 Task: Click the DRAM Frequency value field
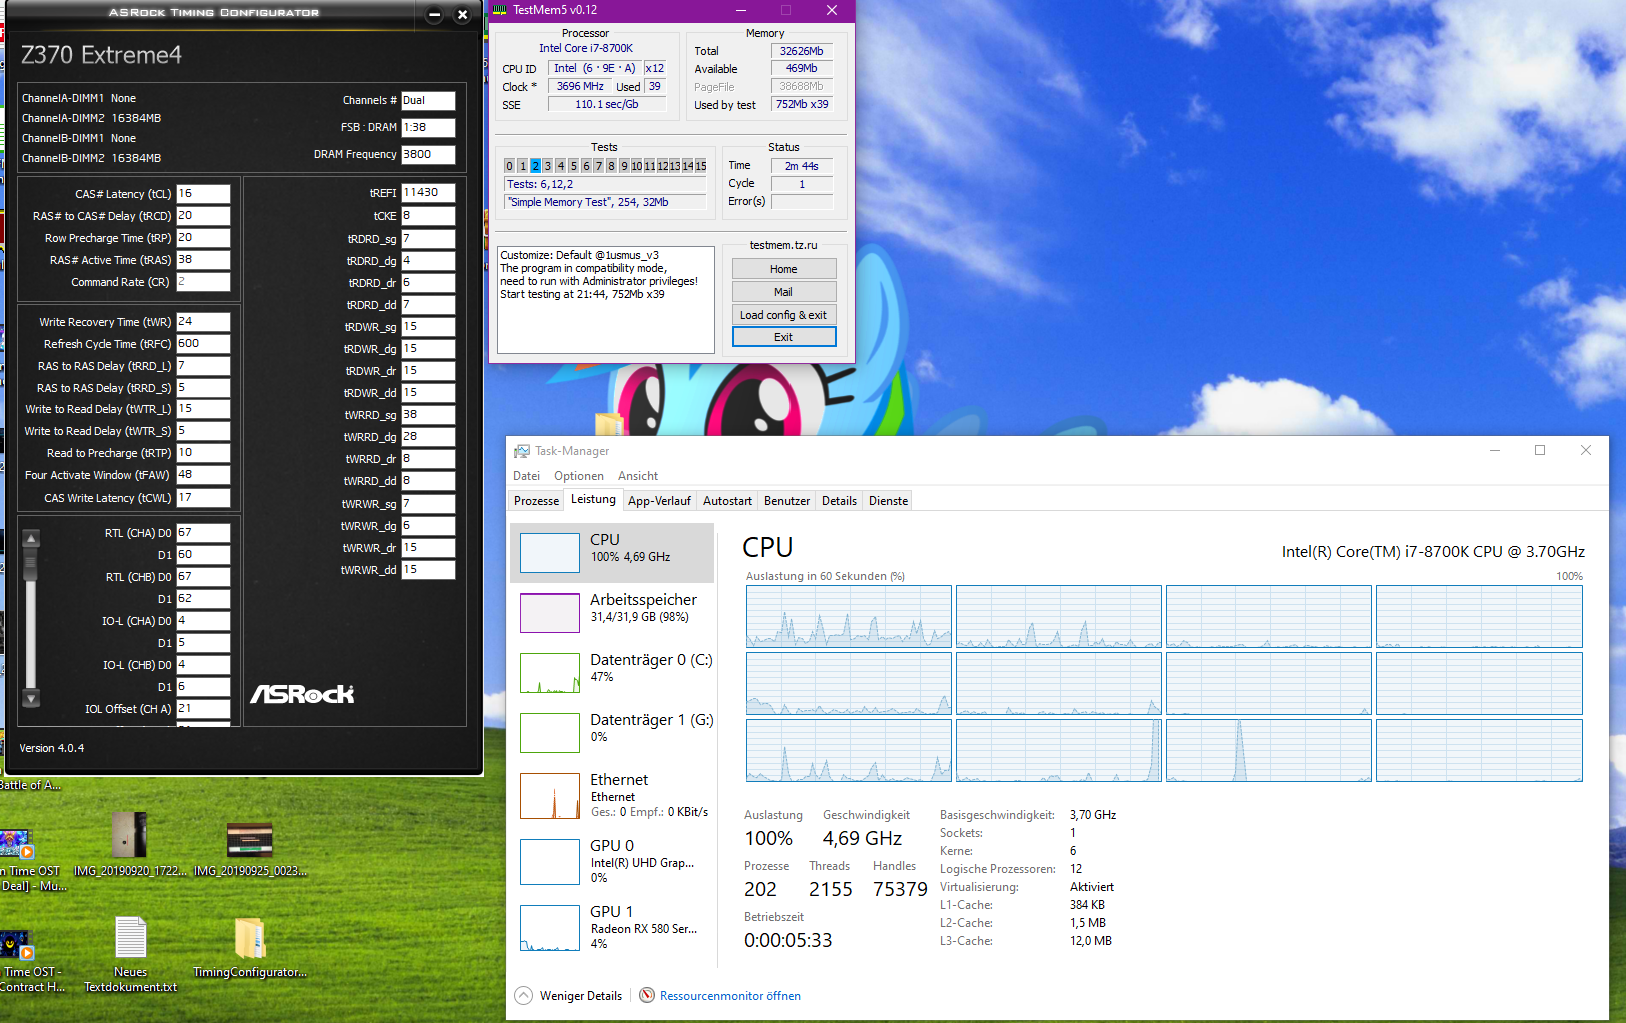point(428,155)
